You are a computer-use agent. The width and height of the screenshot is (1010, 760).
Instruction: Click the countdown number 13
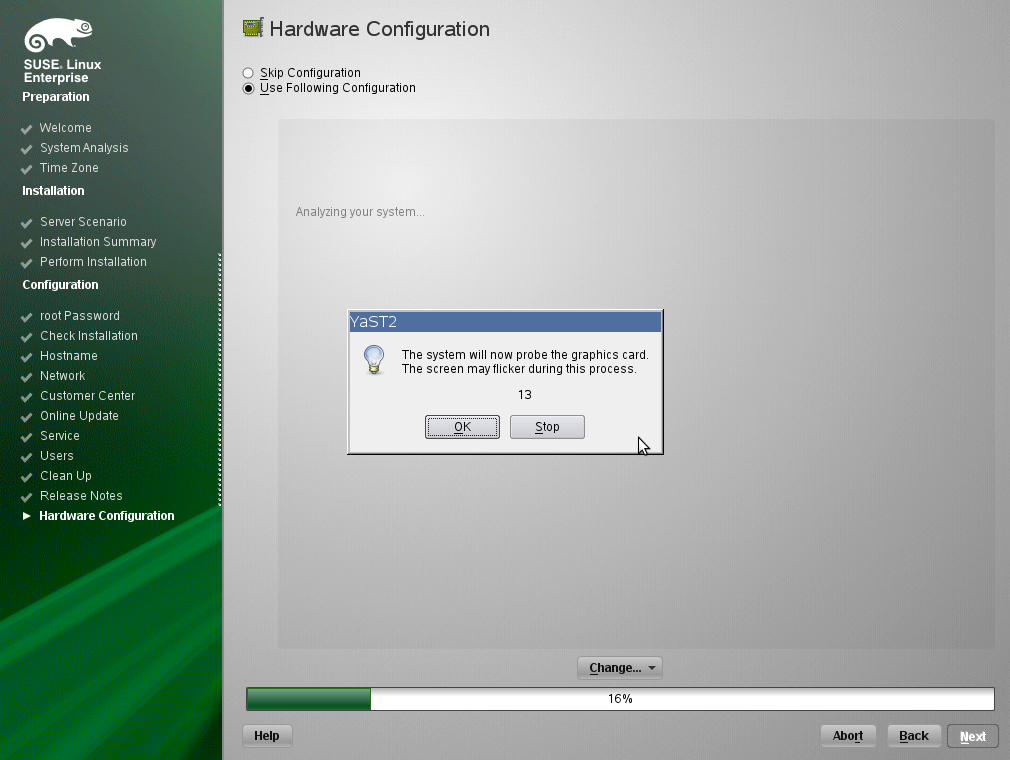click(x=525, y=395)
